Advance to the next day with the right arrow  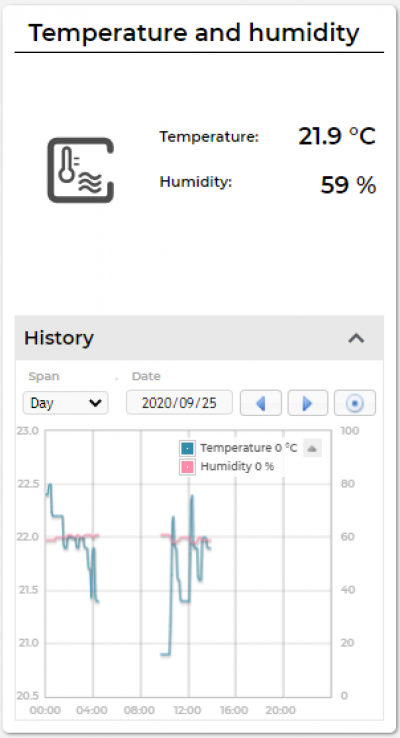point(308,403)
